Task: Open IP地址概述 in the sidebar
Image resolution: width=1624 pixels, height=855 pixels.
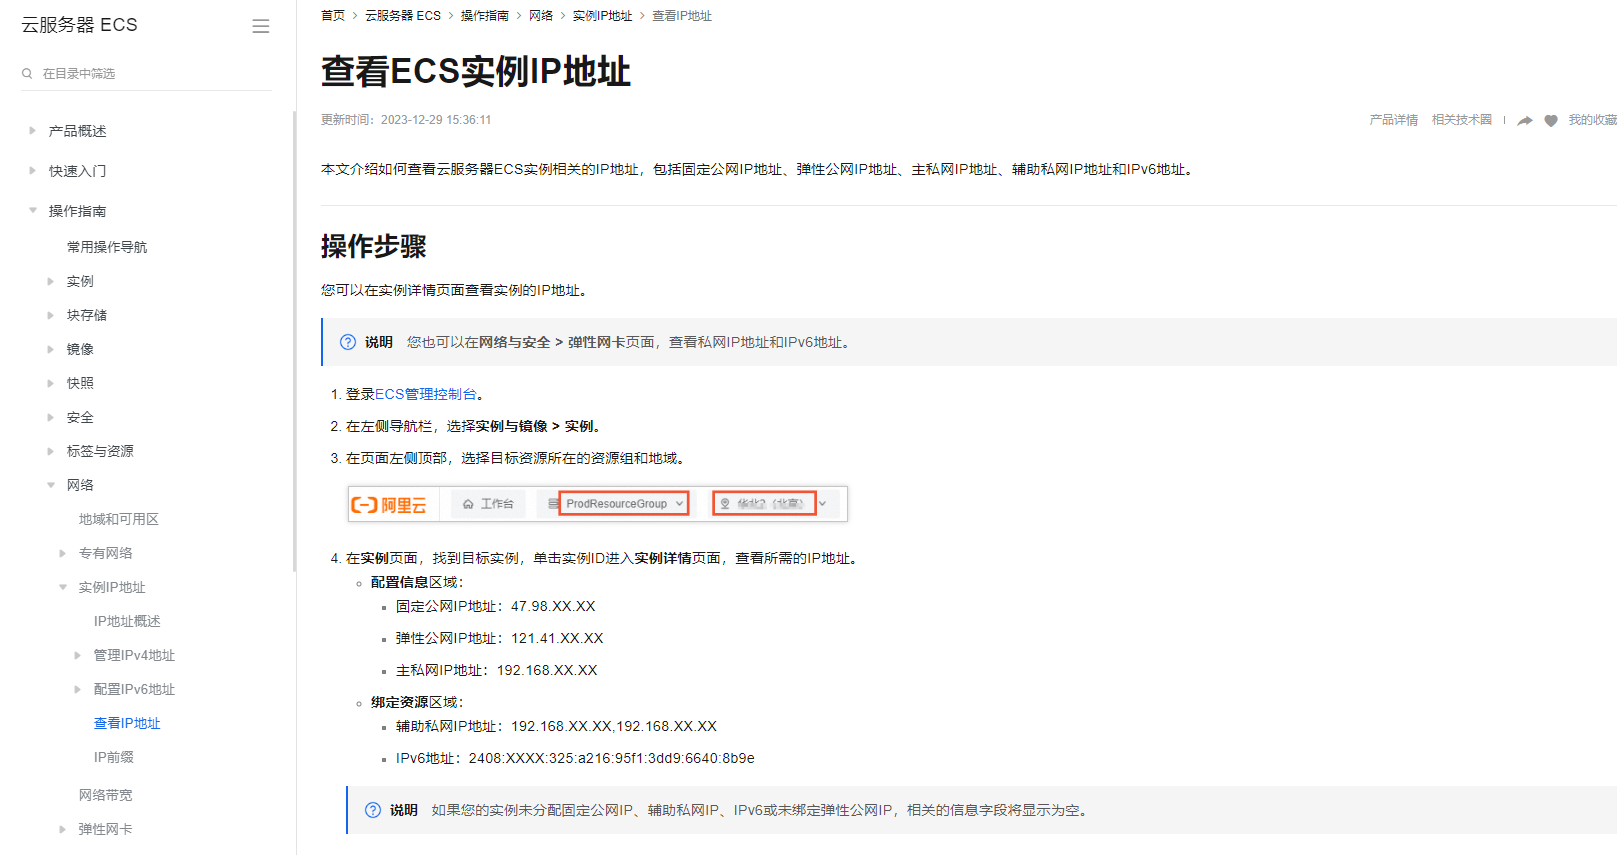Action: tap(127, 622)
